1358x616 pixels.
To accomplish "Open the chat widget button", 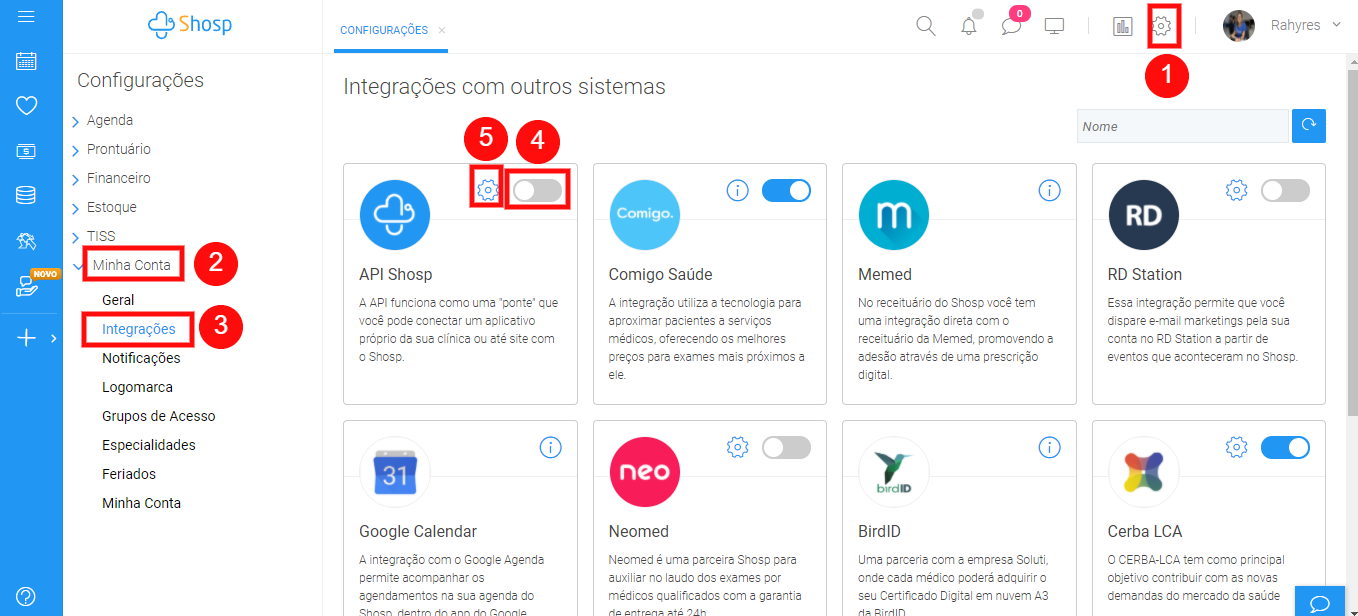I will click(x=1320, y=601).
